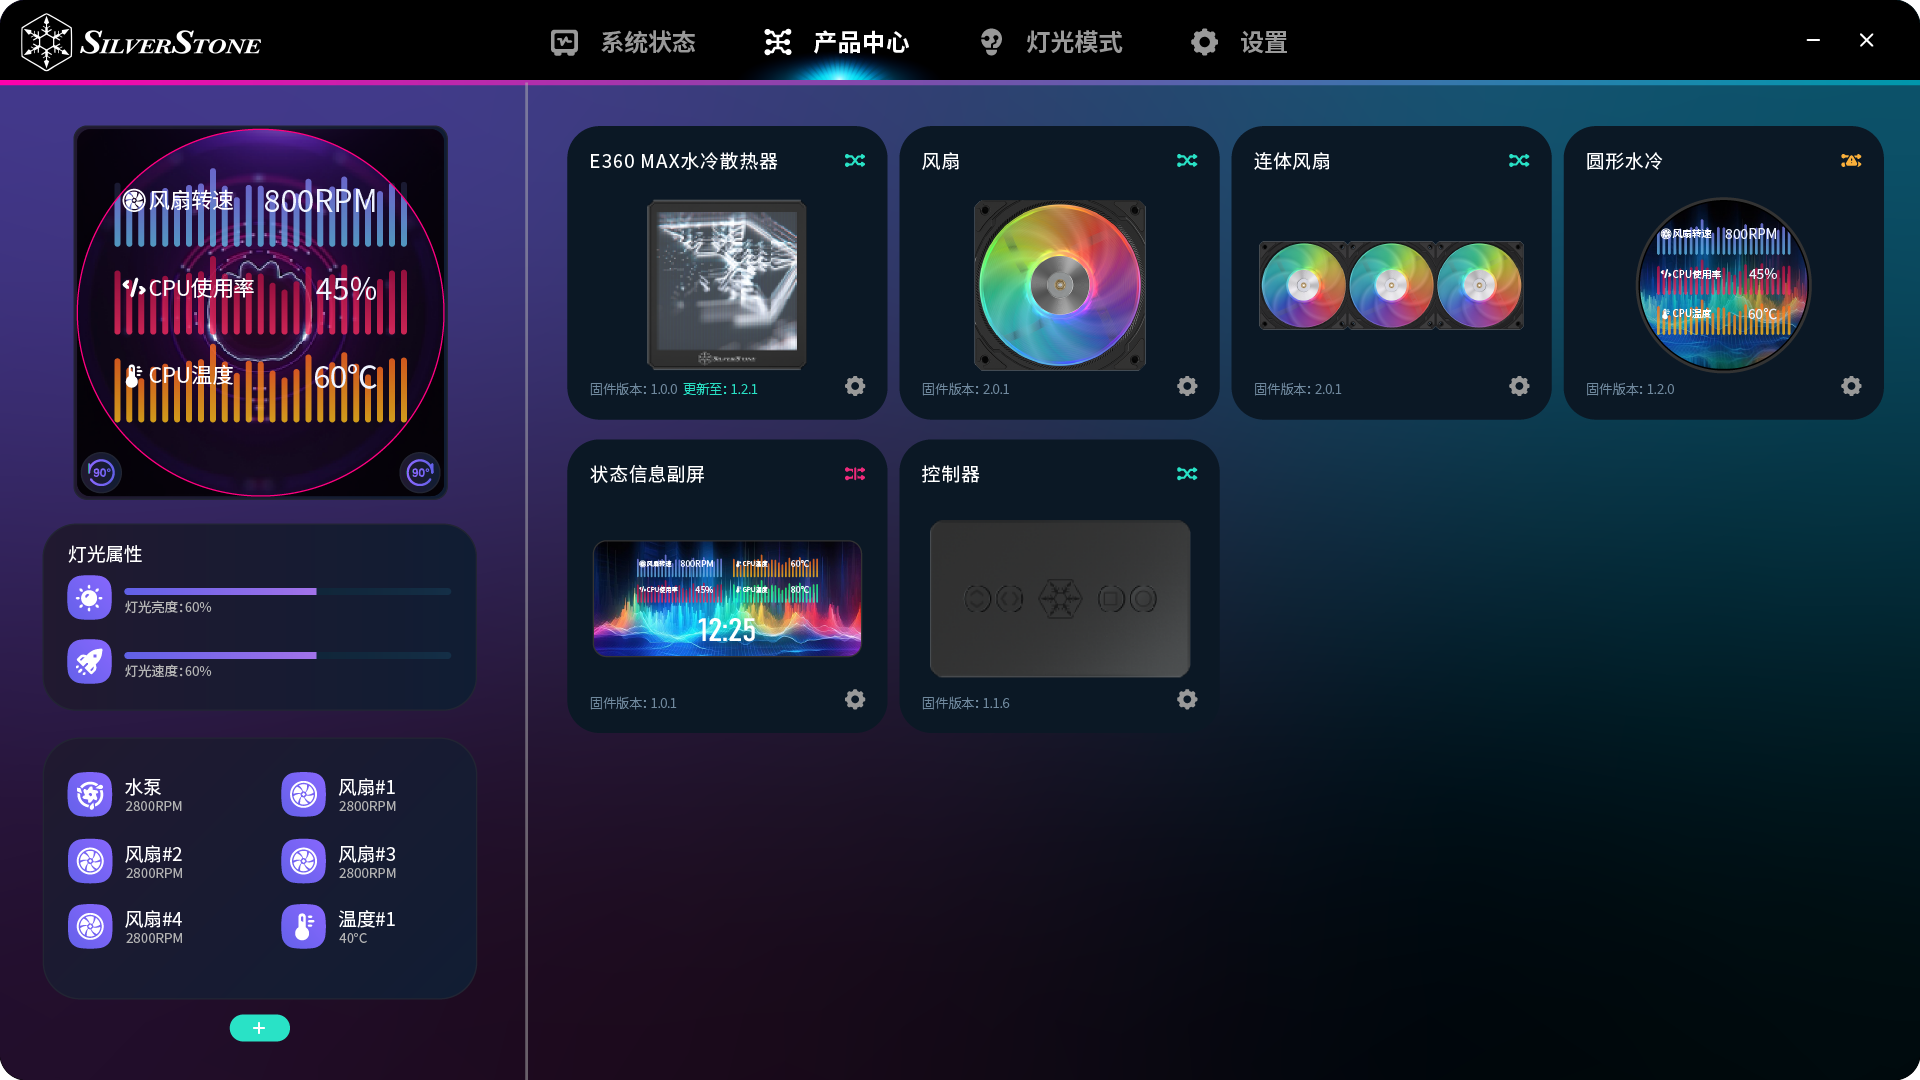Image resolution: width=1920 pixels, height=1080 pixels.
Task: Click the 灯光亮度 brightness sun icon
Action: point(89,598)
